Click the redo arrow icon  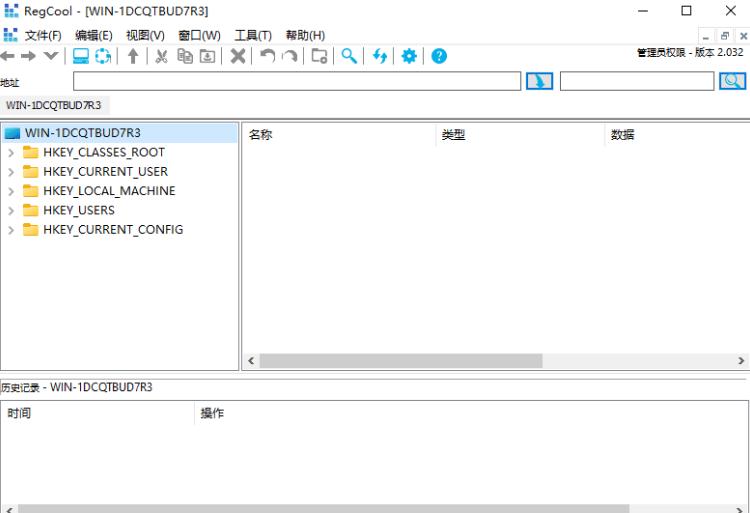289,56
